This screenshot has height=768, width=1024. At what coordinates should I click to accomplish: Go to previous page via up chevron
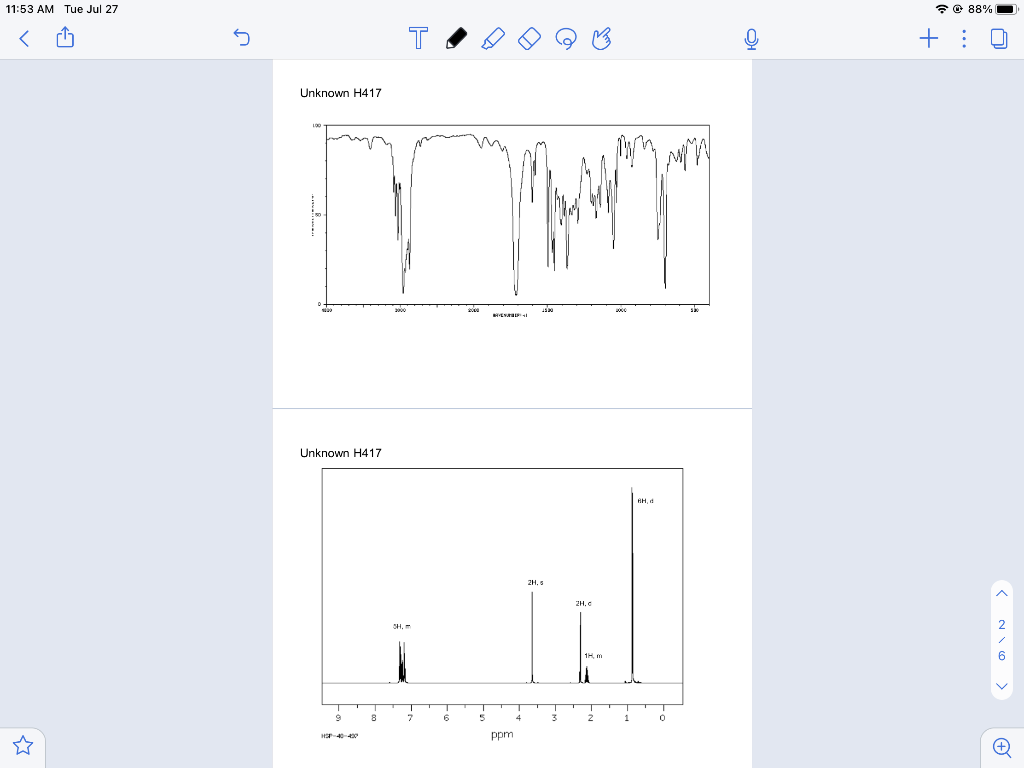1002,592
